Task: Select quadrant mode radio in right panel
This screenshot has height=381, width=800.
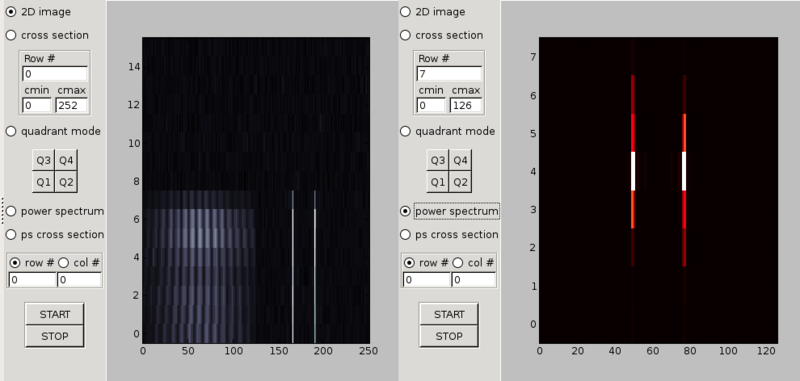Action: (x=405, y=131)
